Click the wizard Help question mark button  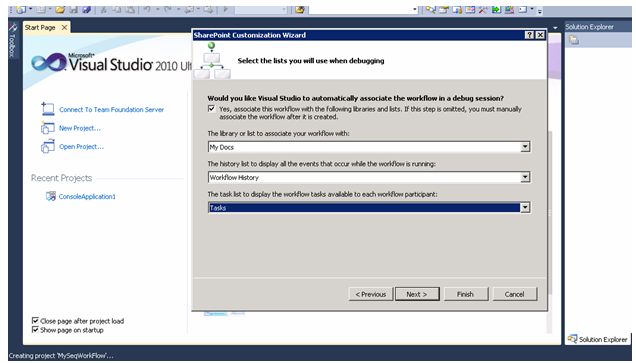529,35
